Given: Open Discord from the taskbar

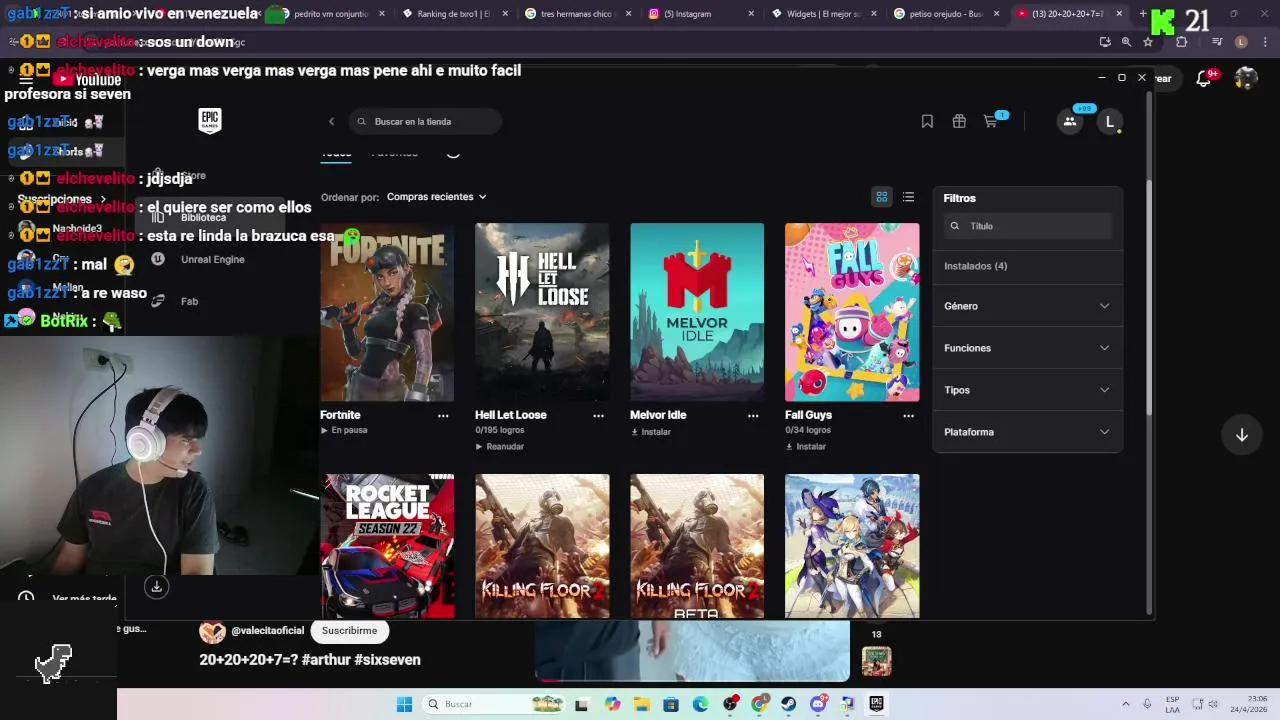Looking at the screenshot, I should point(818,704).
